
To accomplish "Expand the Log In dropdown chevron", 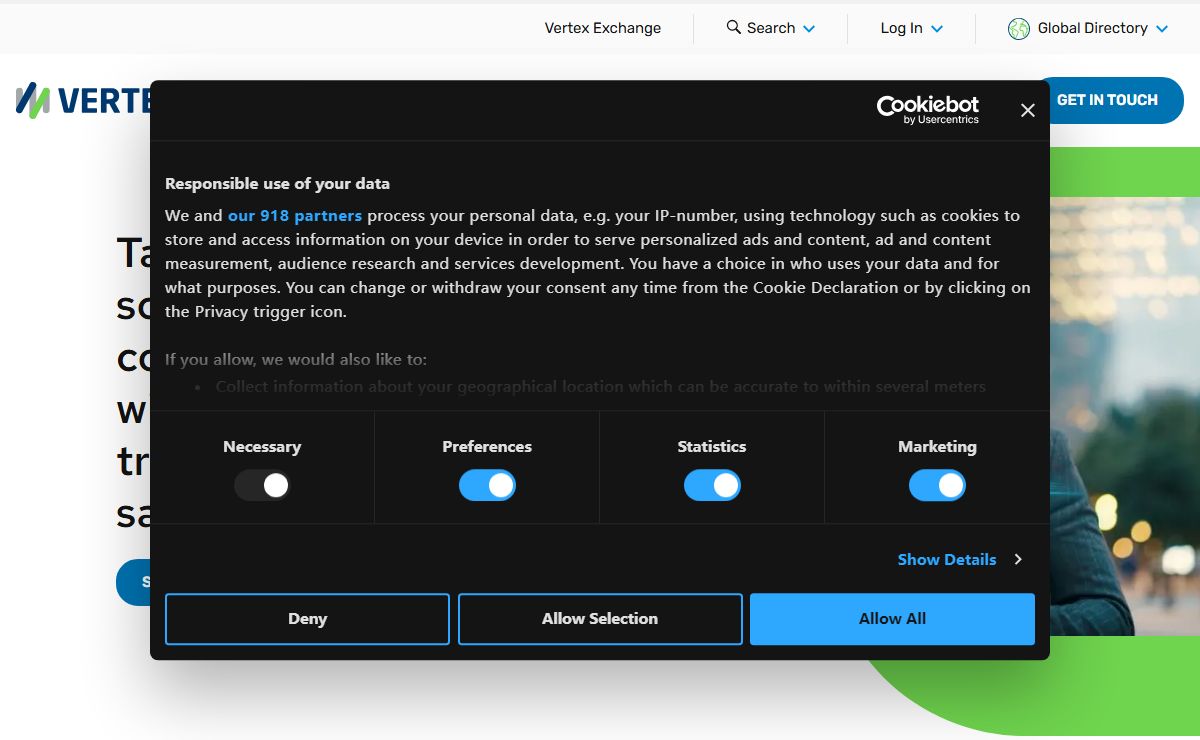I will 937,29.
